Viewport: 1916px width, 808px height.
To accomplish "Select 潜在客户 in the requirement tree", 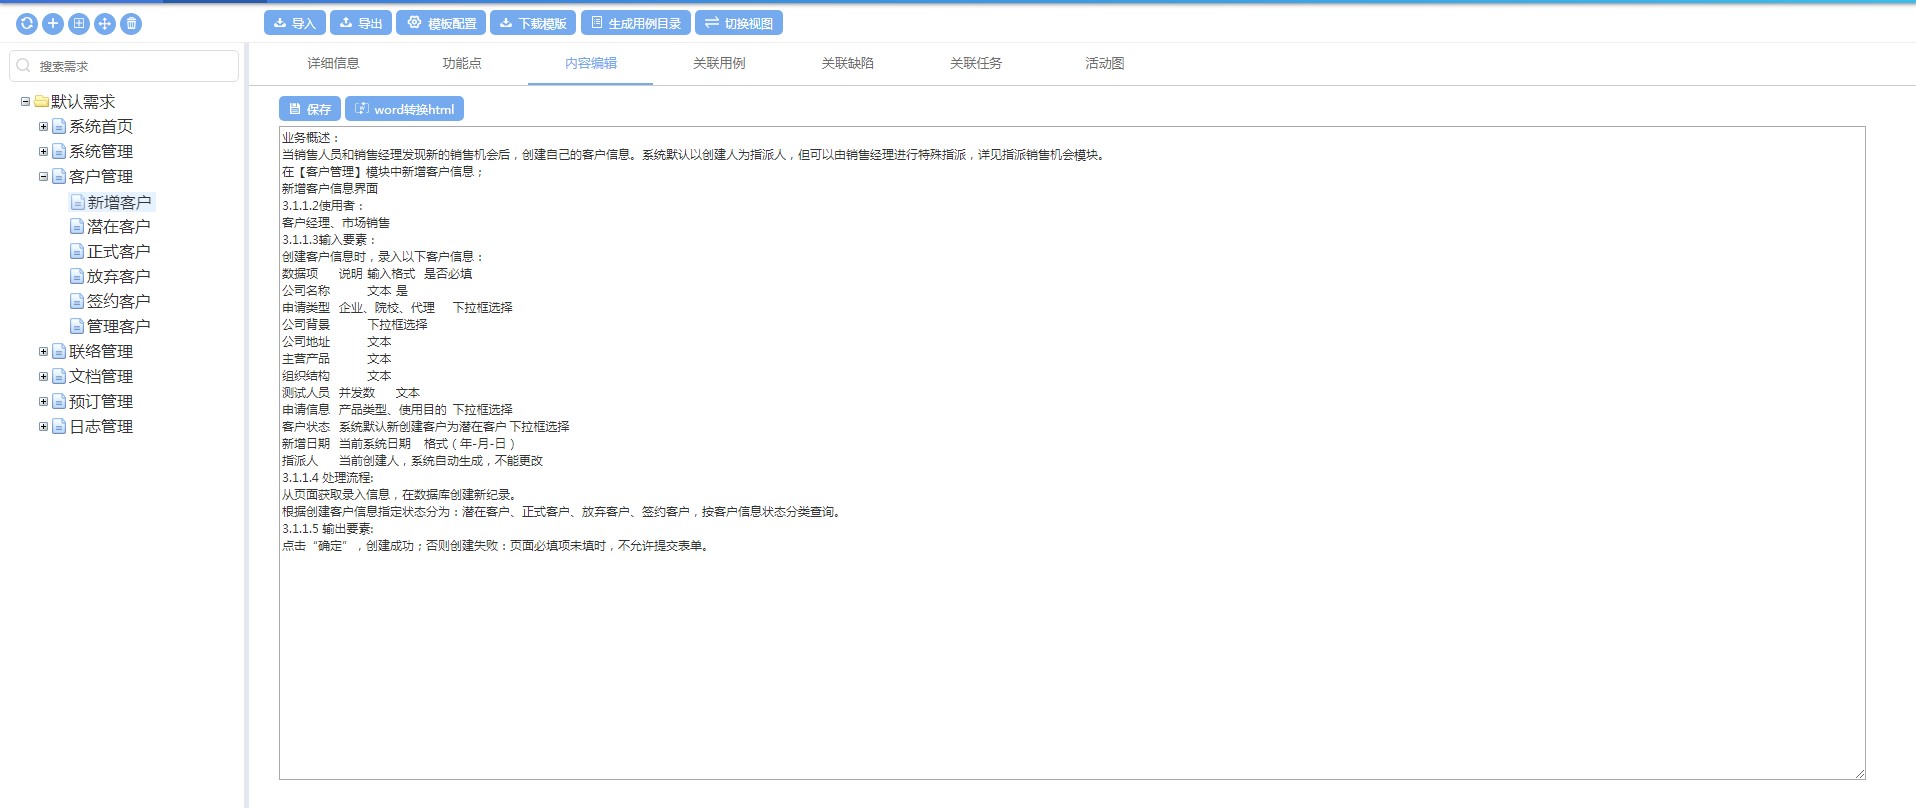I will coord(118,227).
